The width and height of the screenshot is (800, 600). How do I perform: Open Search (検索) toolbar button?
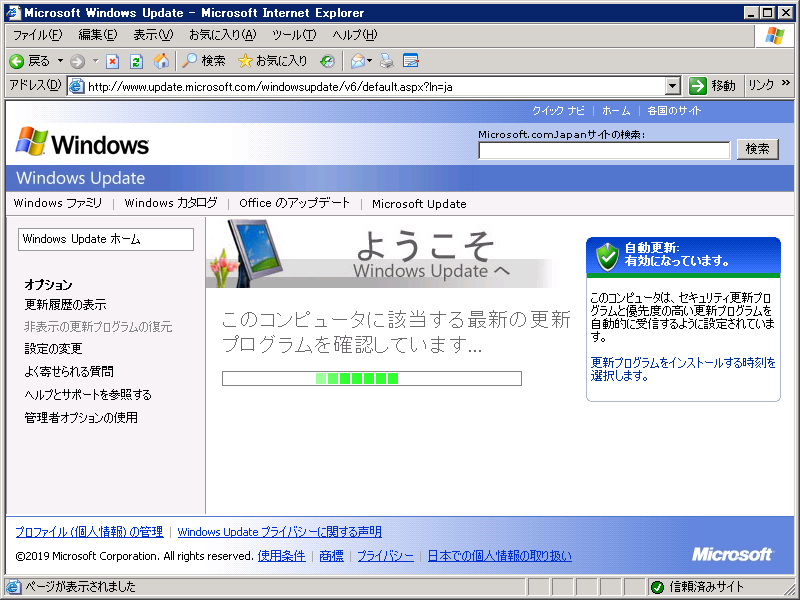[204, 61]
